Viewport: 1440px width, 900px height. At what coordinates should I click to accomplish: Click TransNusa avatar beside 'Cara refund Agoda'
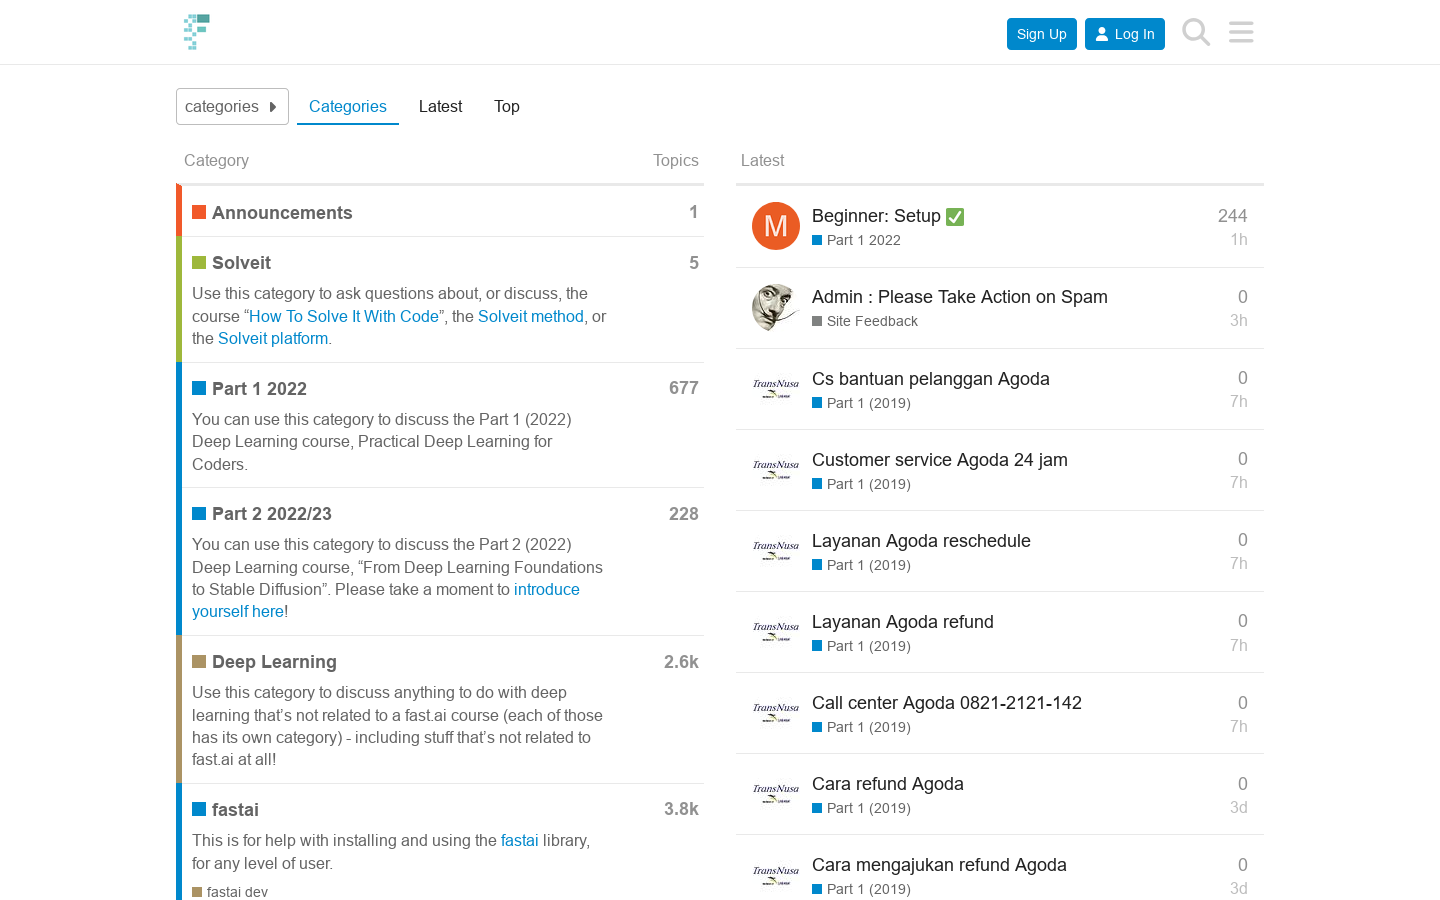click(x=776, y=793)
